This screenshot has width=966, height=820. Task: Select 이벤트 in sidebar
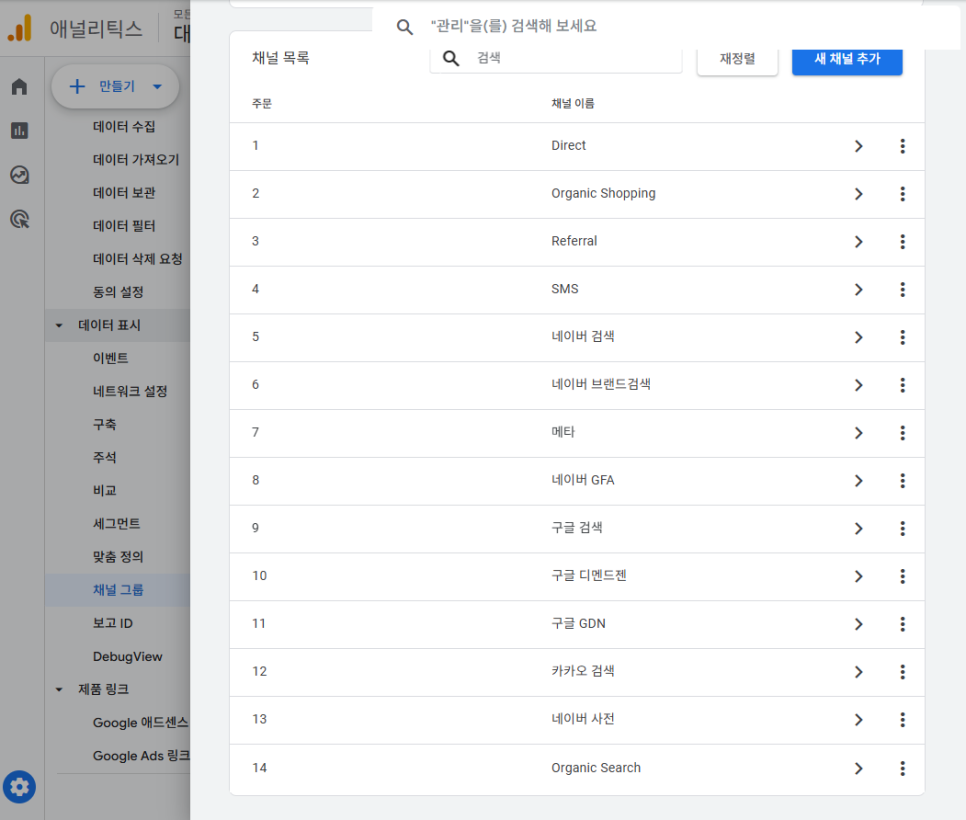click(x=110, y=358)
